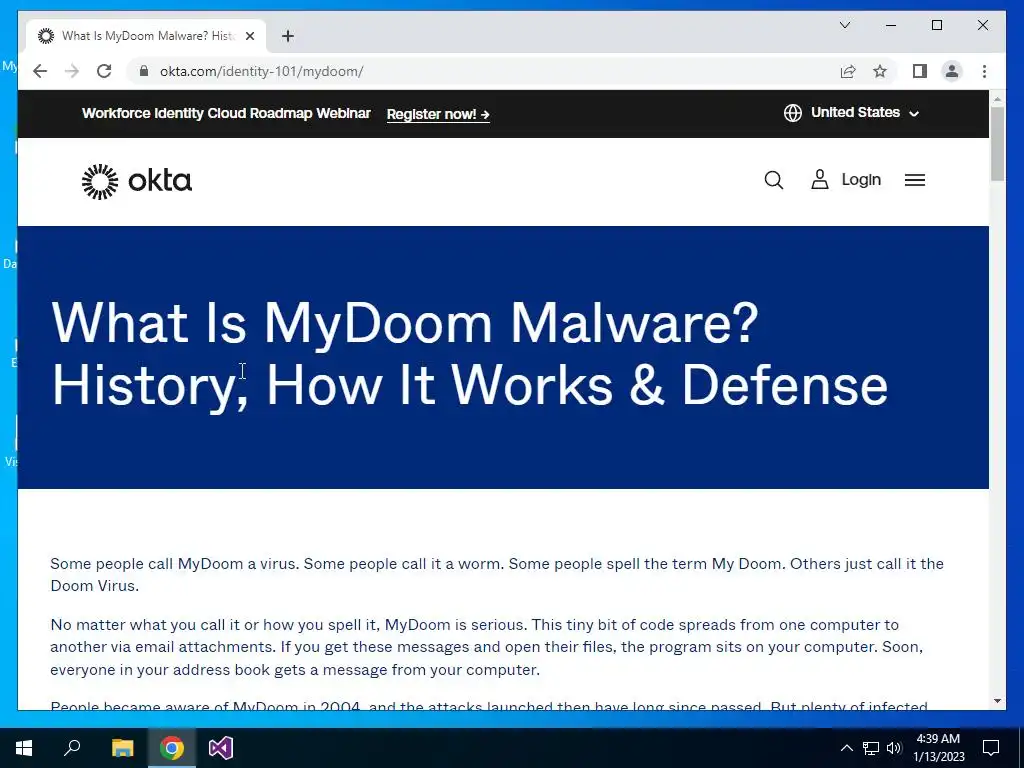
Task: Open the Chrome profile avatar
Action: pos(952,71)
